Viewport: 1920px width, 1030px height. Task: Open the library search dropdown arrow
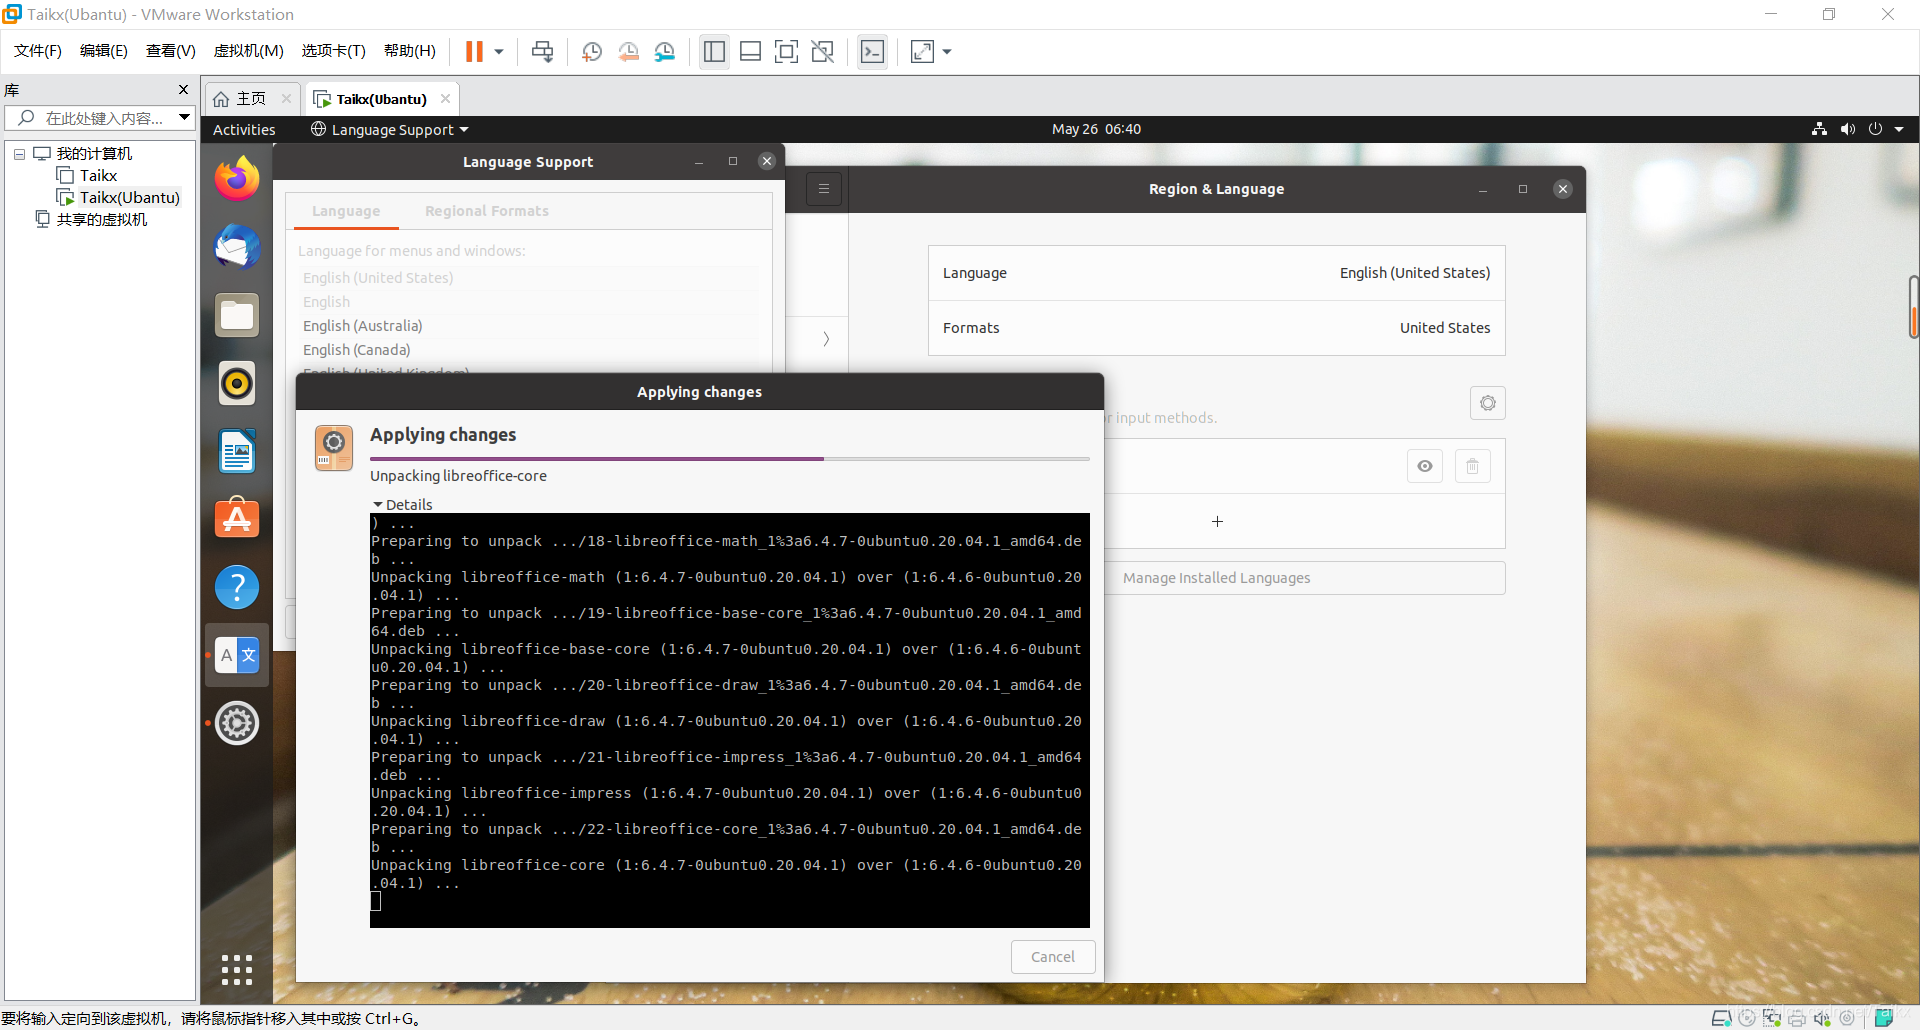pos(185,118)
